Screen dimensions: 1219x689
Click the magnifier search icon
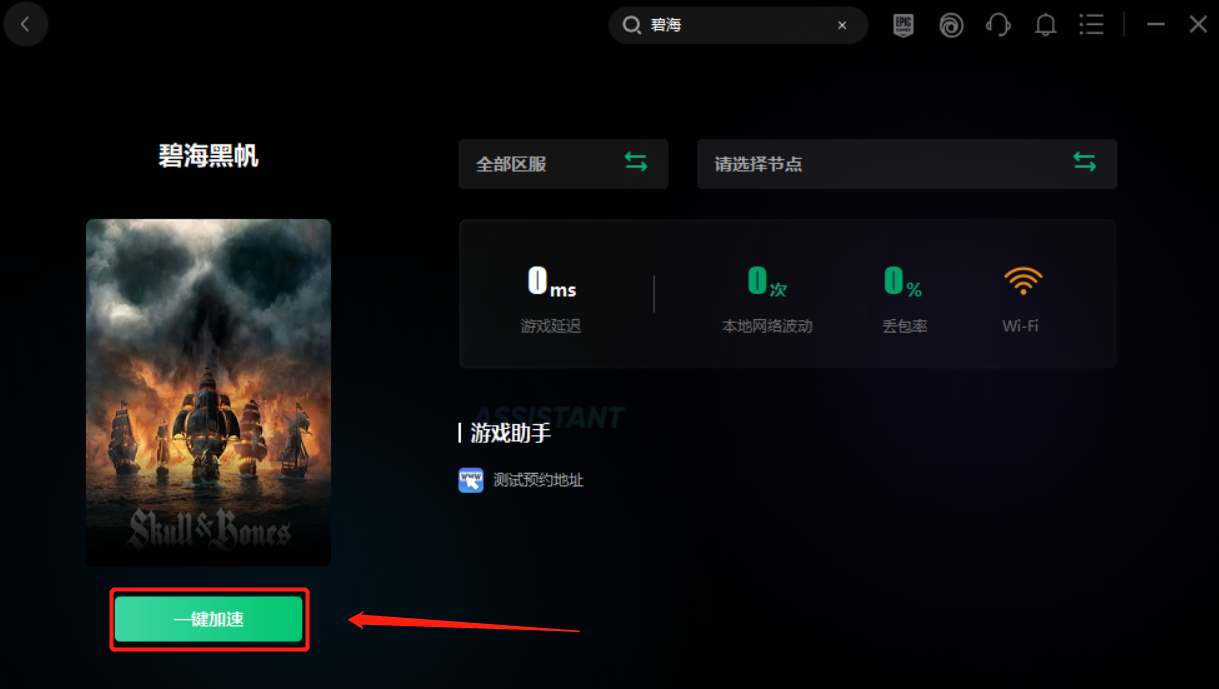(x=631, y=25)
